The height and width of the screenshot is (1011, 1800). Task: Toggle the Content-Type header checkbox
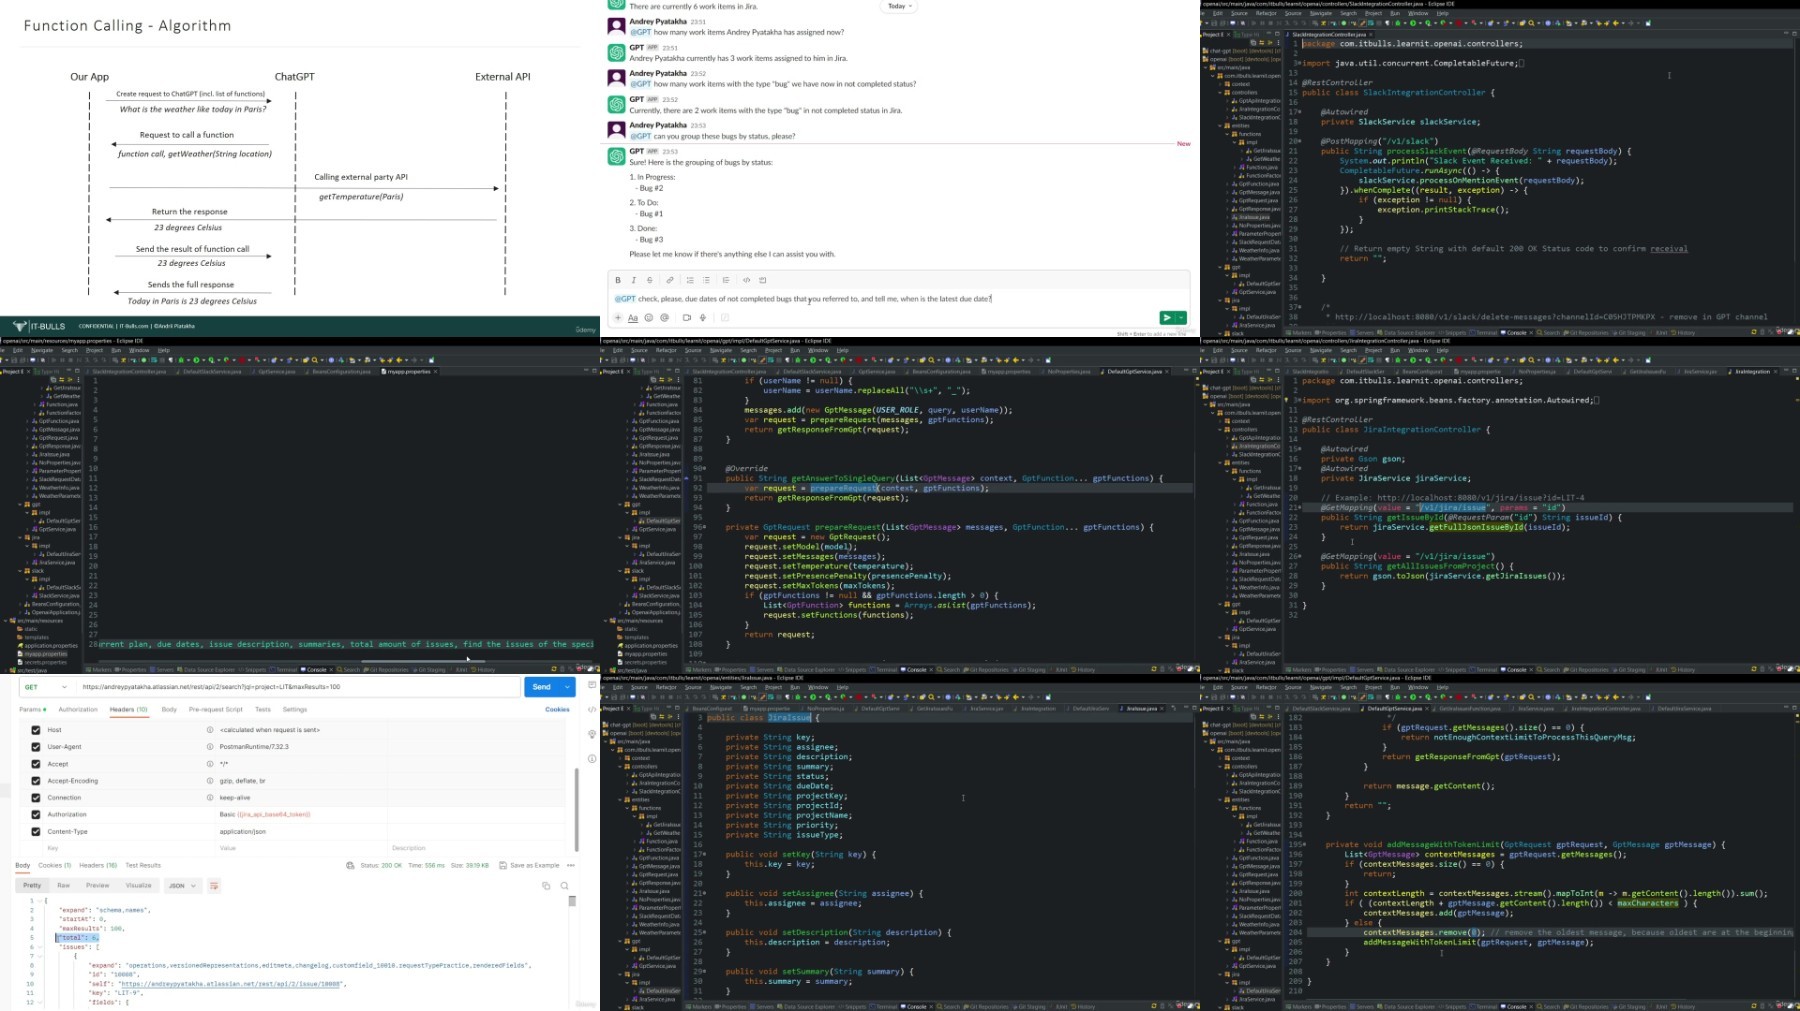point(36,832)
